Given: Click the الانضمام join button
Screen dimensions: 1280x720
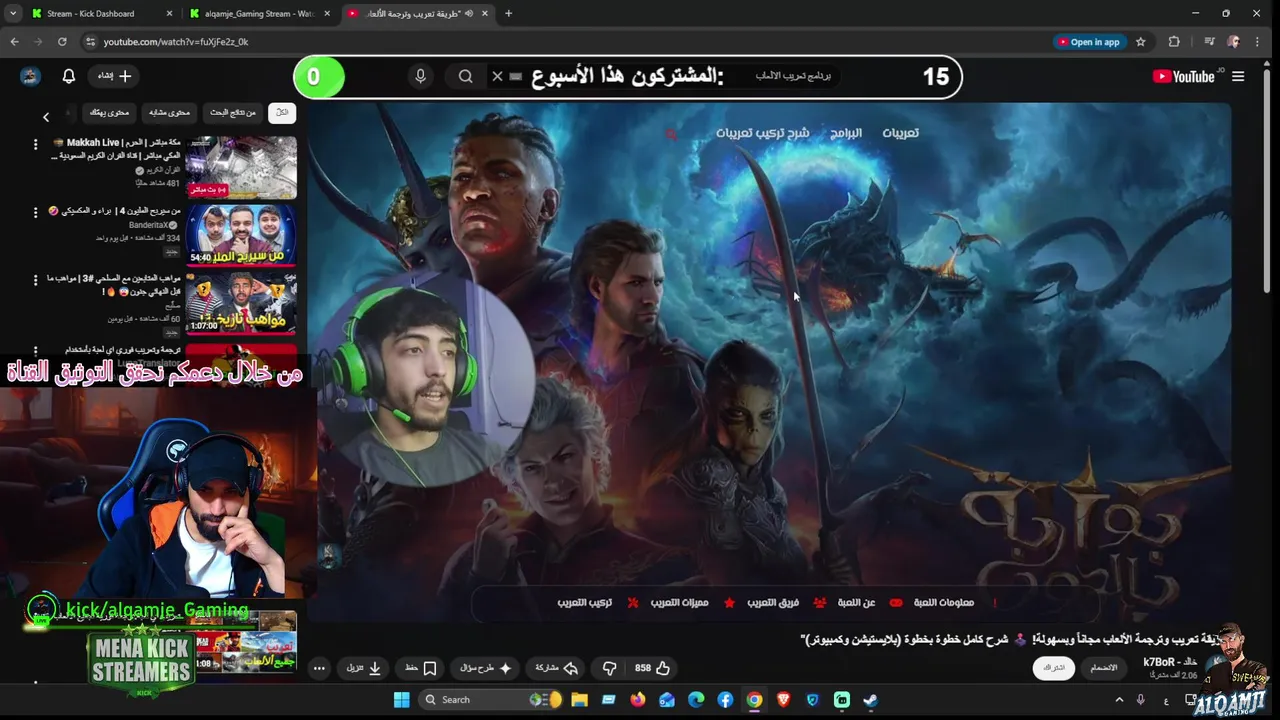Looking at the screenshot, I should pos(1104,668).
